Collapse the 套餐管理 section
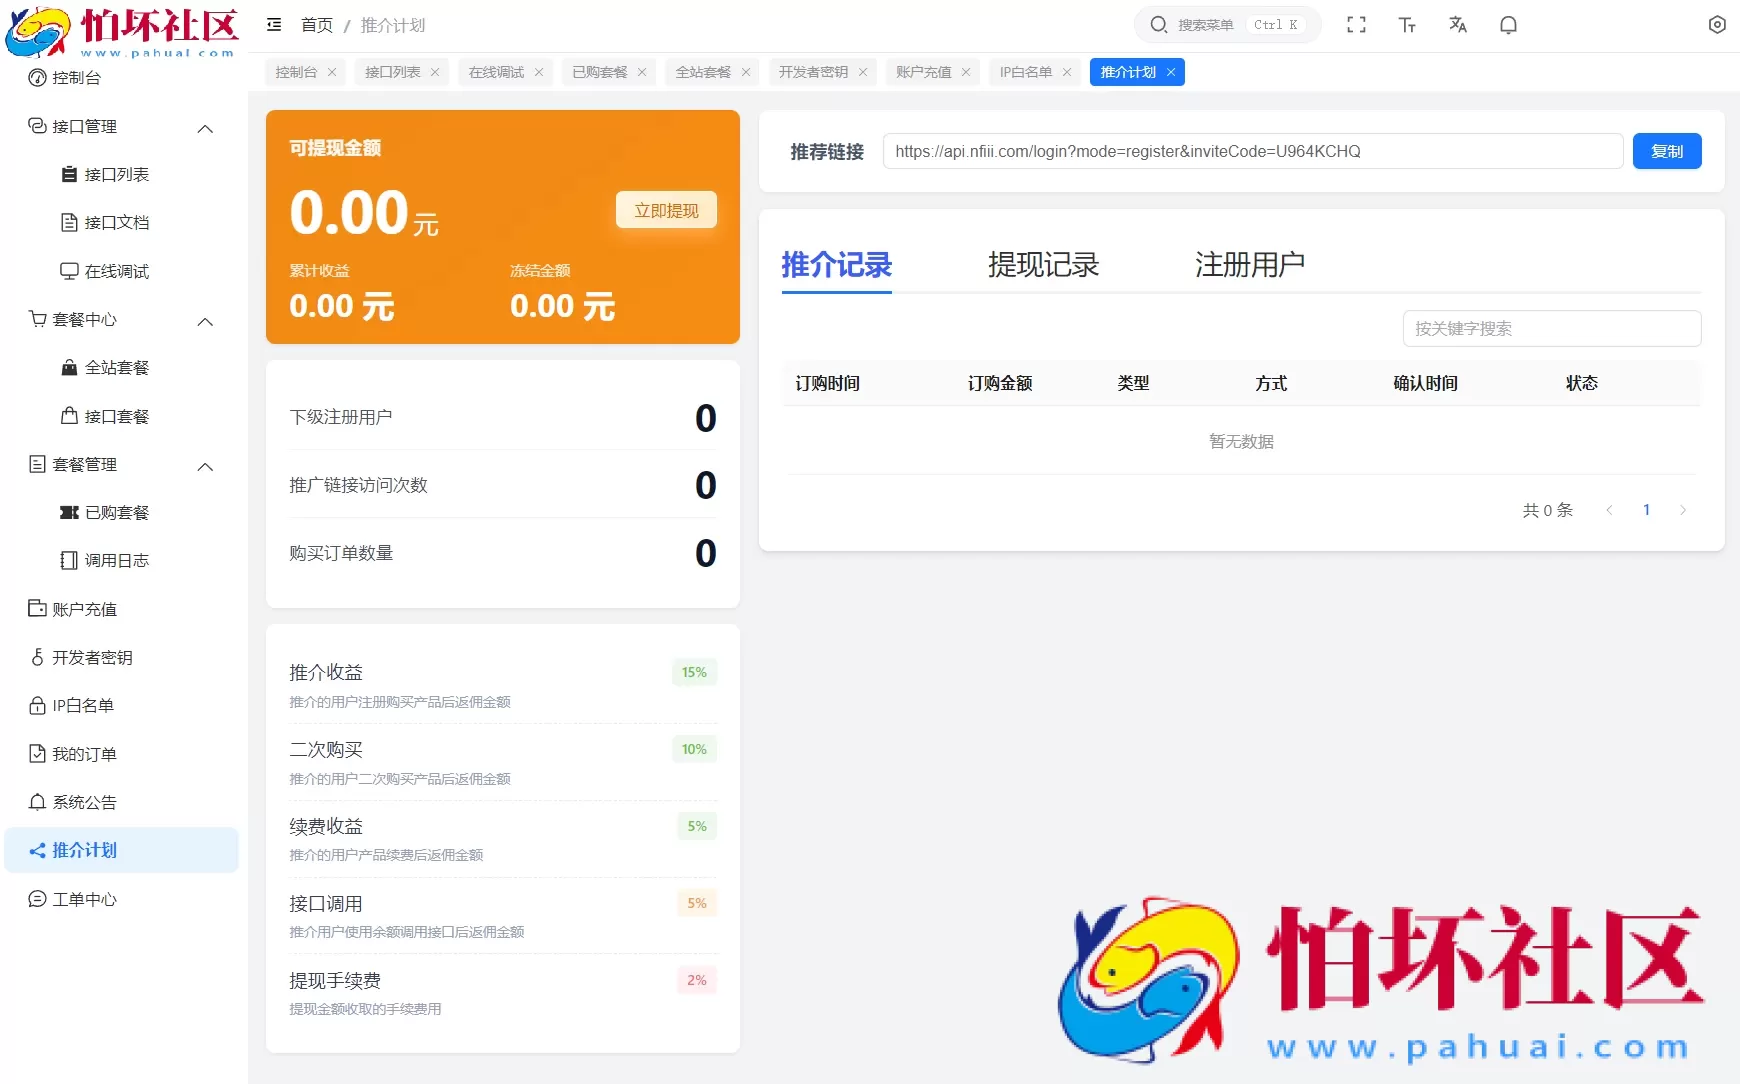Image resolution: width=1740 pixels, height=1084 pixels. [205, 465]
